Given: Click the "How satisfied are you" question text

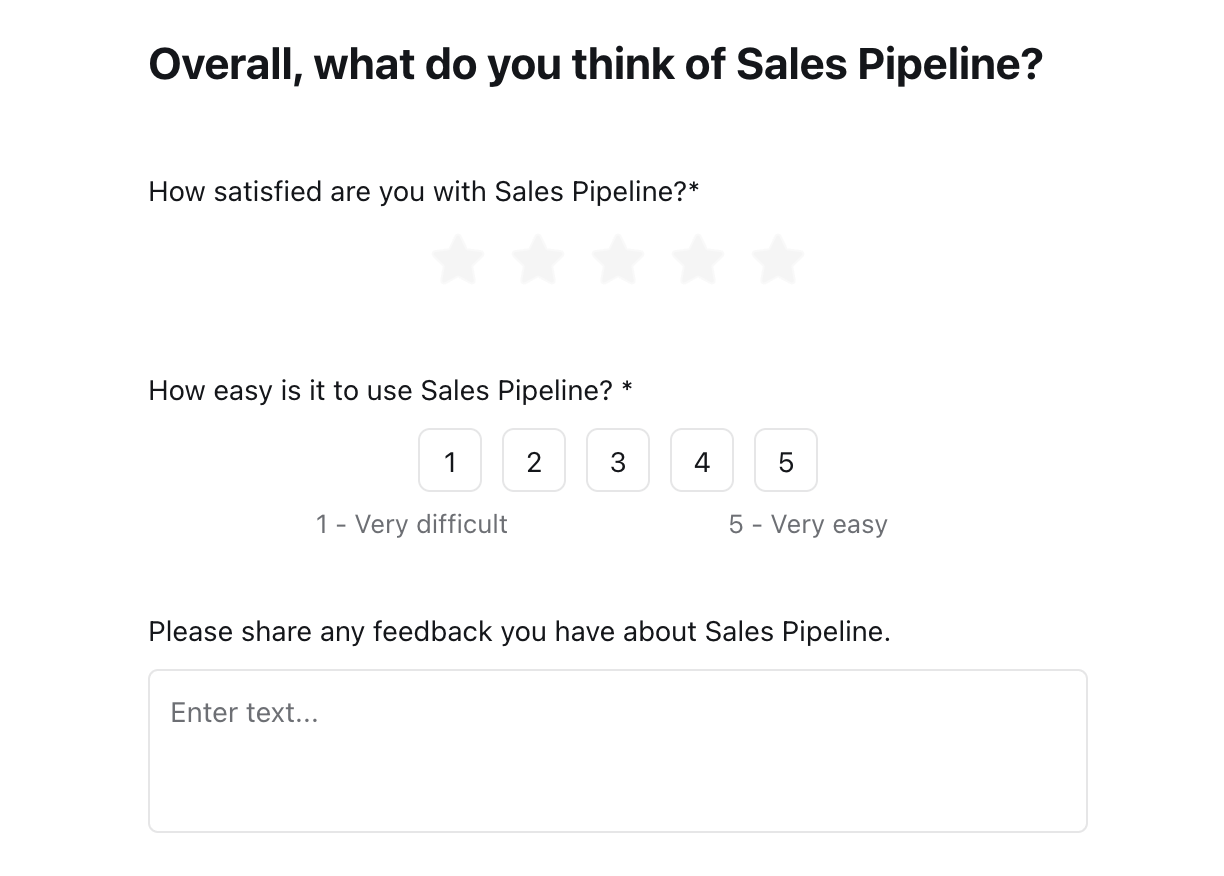Looking at the screenshot, I should (417, 191).
